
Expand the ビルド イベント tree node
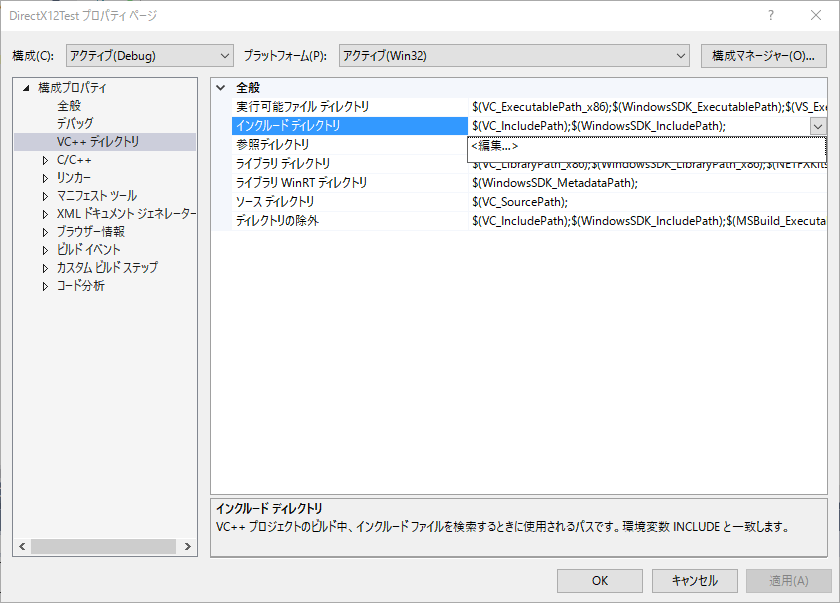pos(45,250)
